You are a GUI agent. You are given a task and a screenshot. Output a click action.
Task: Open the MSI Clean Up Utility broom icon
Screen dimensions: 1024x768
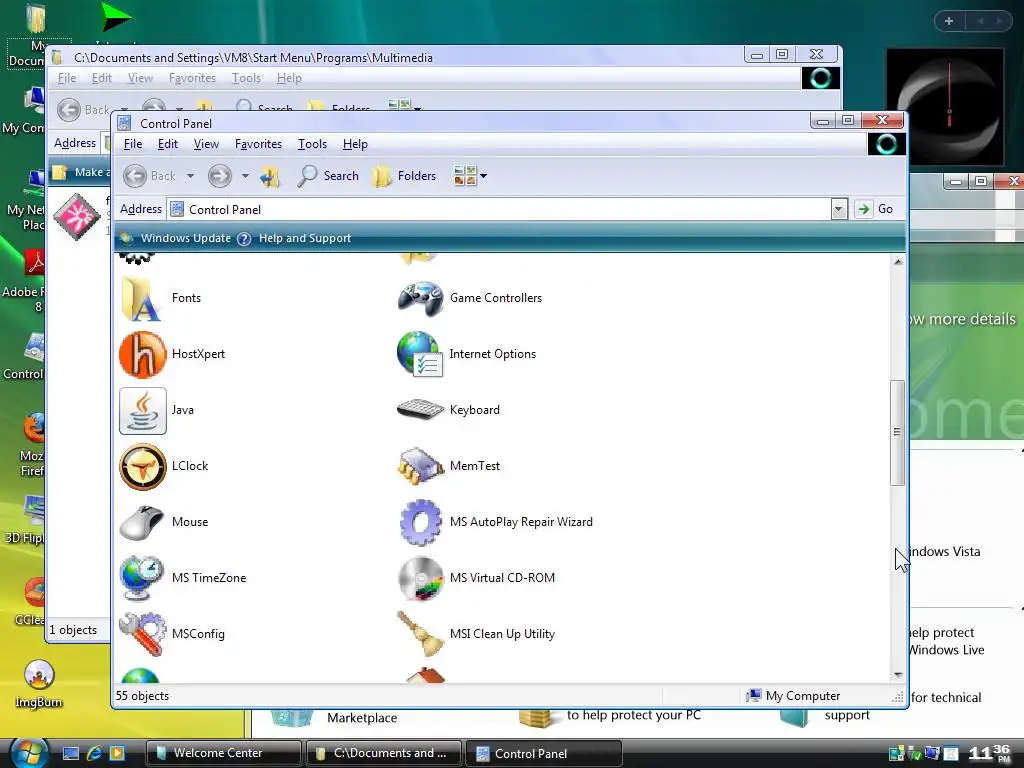(421, 634)
